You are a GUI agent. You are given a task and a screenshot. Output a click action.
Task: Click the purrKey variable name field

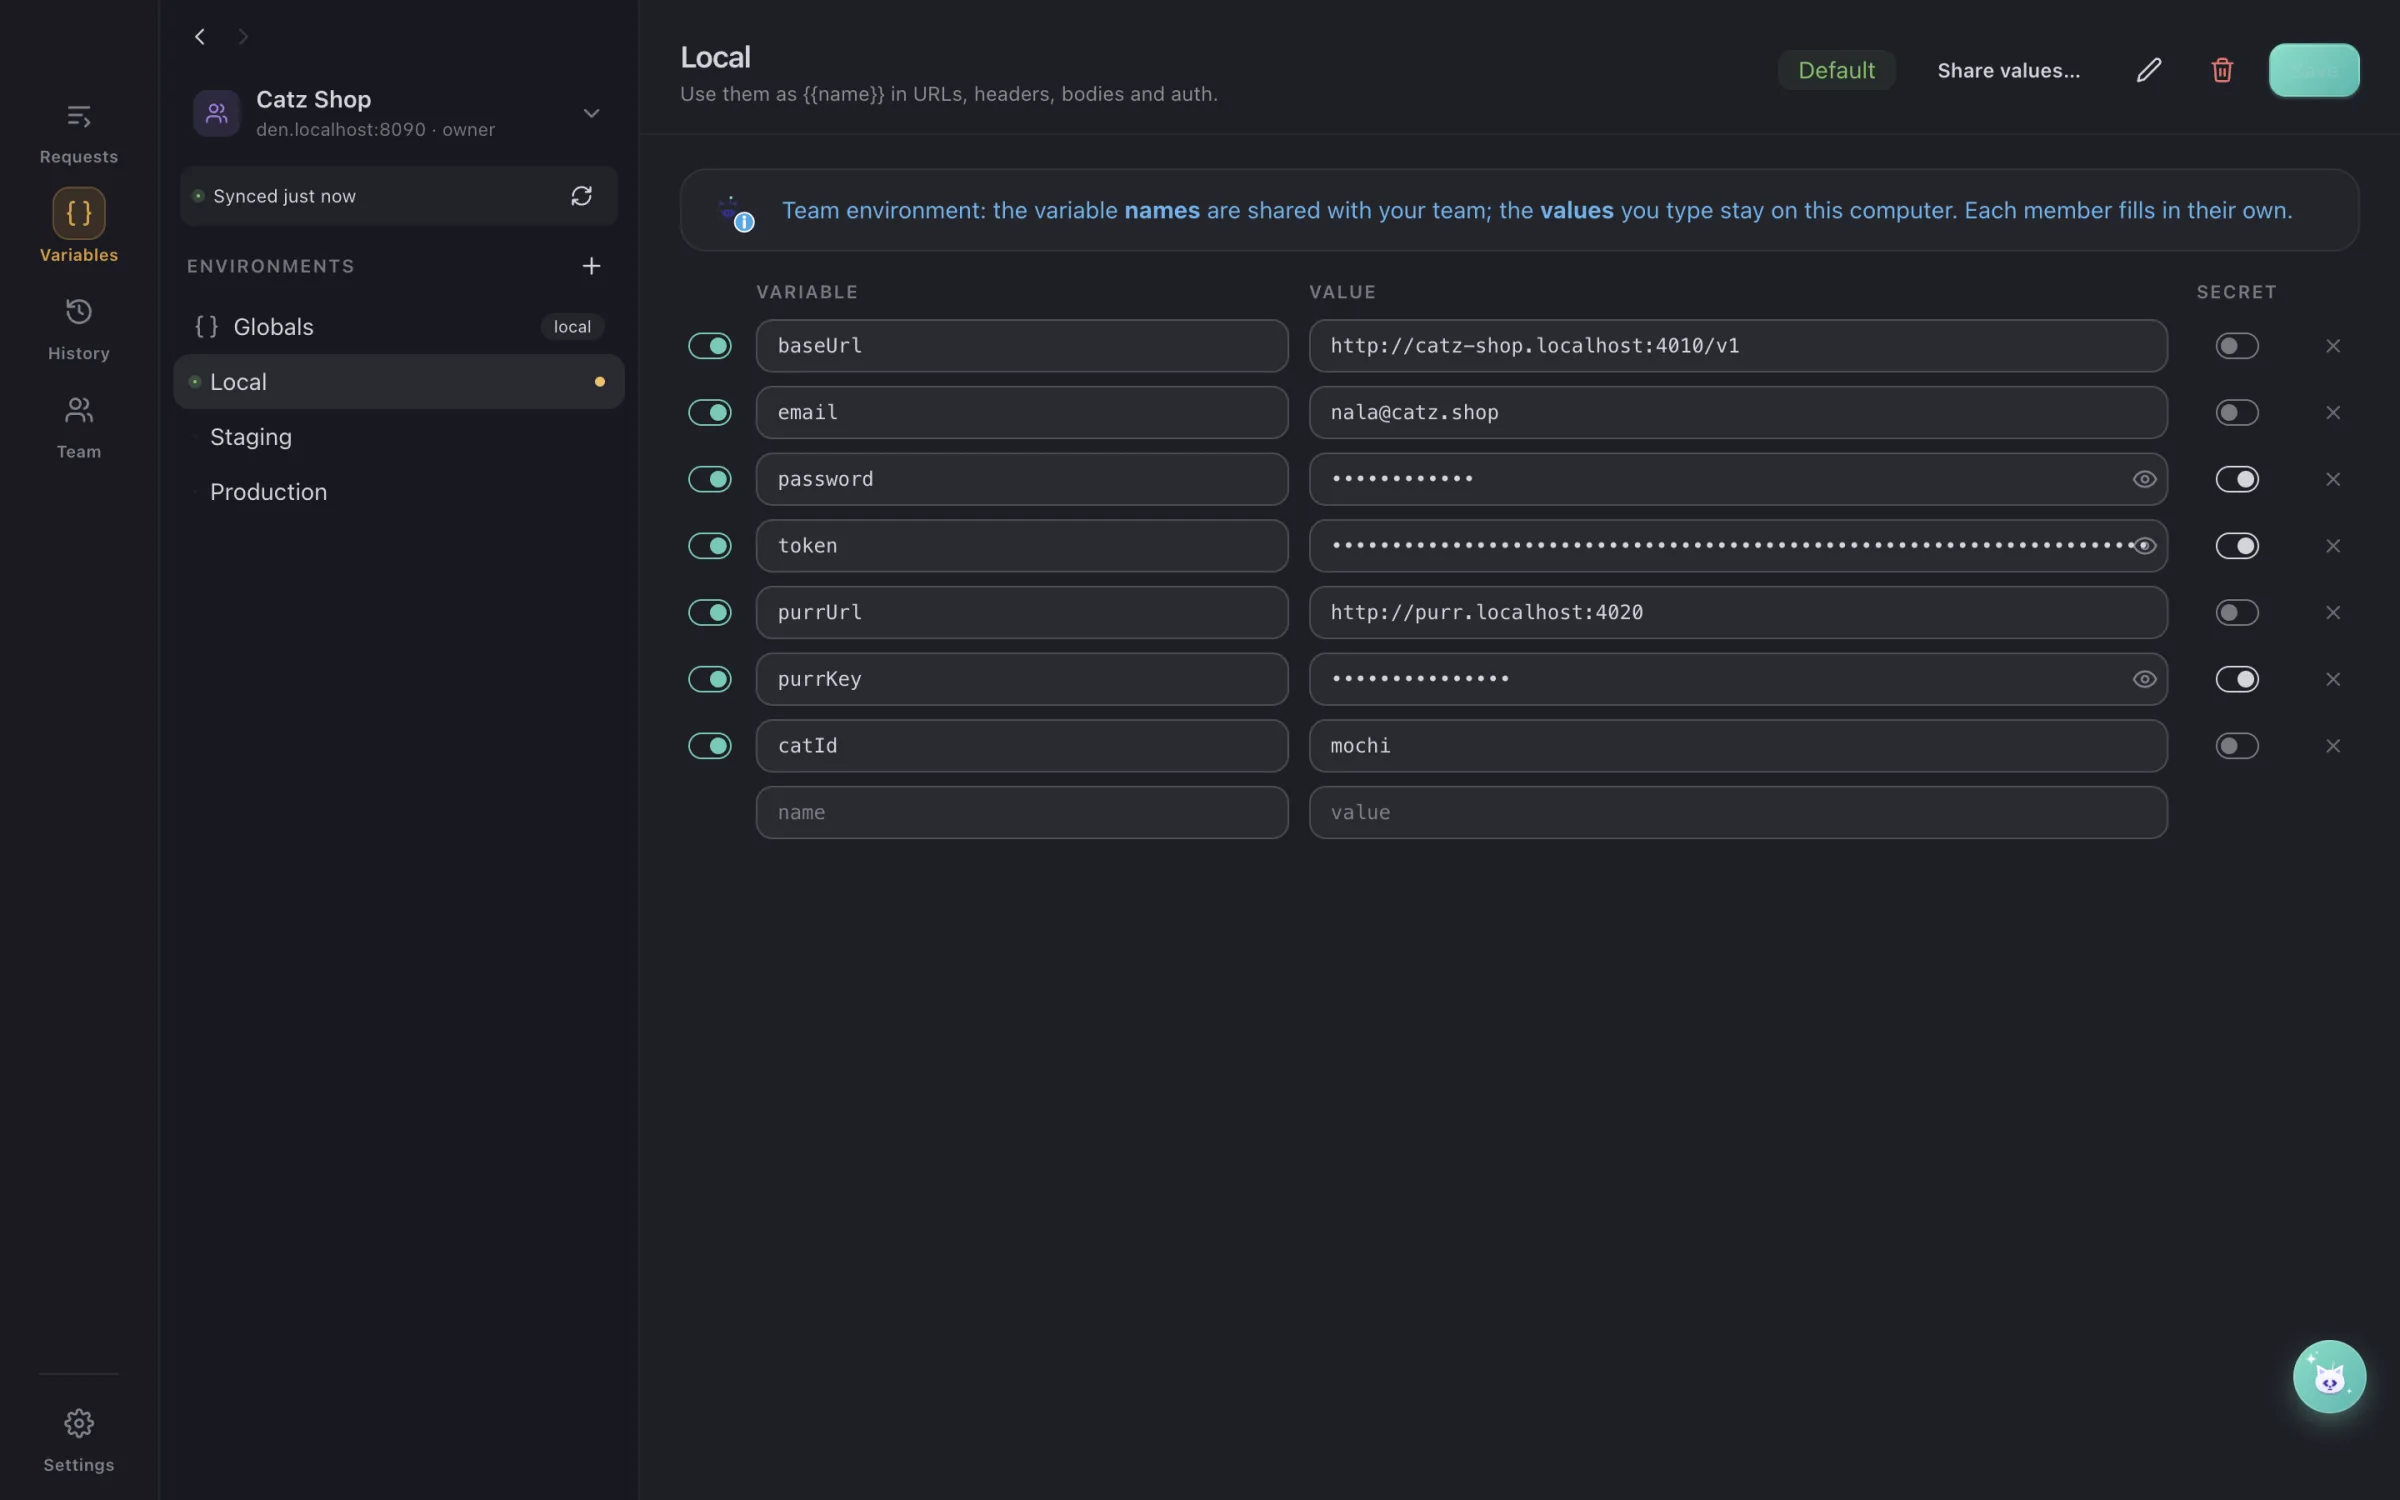(1022, 679)
